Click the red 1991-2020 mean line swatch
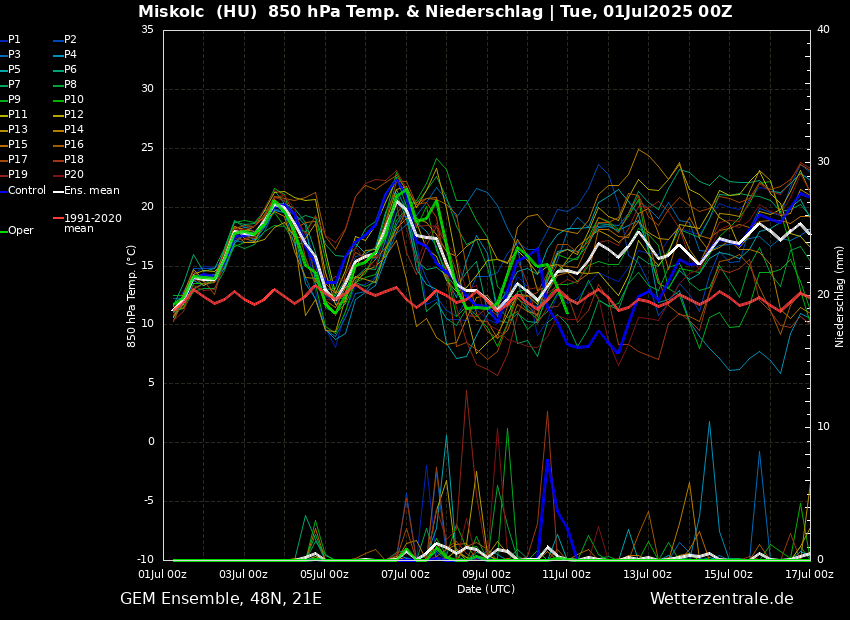The height and width of the screenshot is (620, 850). point(58,218)
